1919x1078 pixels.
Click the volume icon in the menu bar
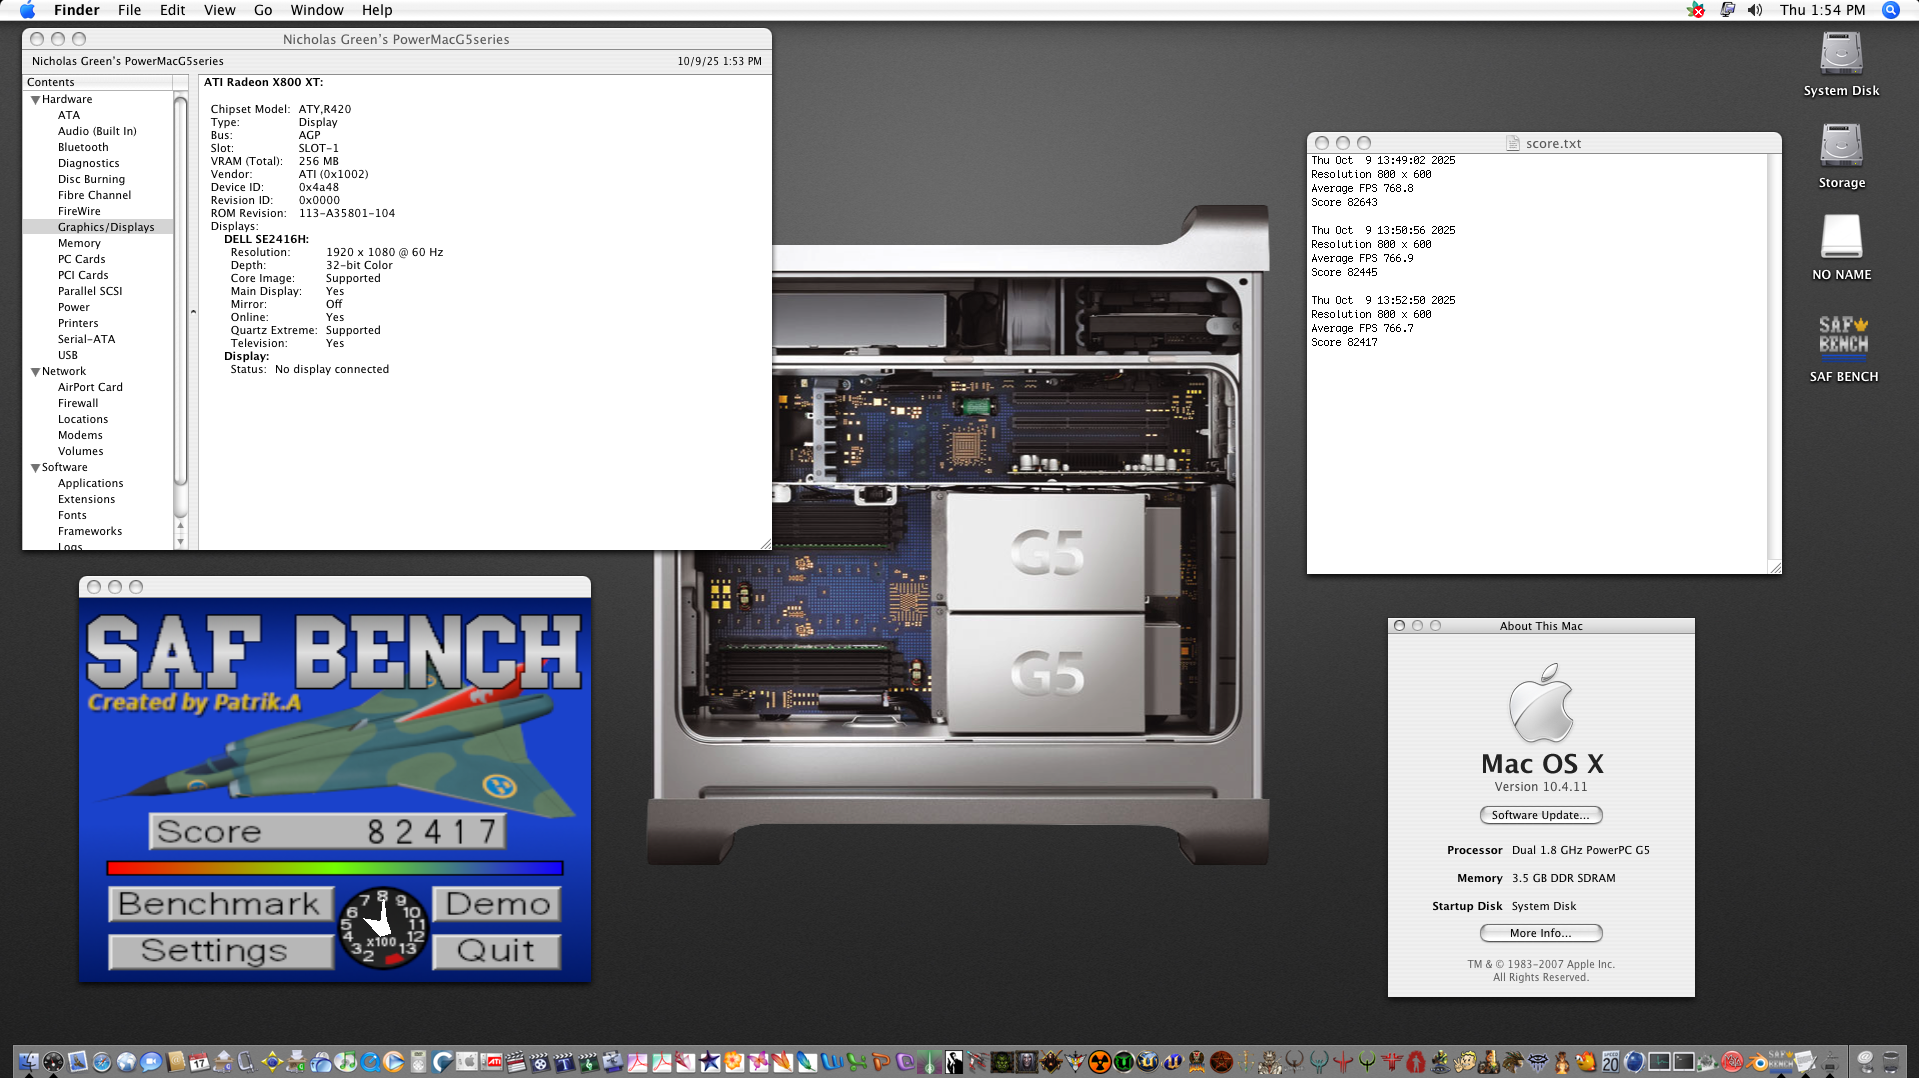click(1753, 10)
